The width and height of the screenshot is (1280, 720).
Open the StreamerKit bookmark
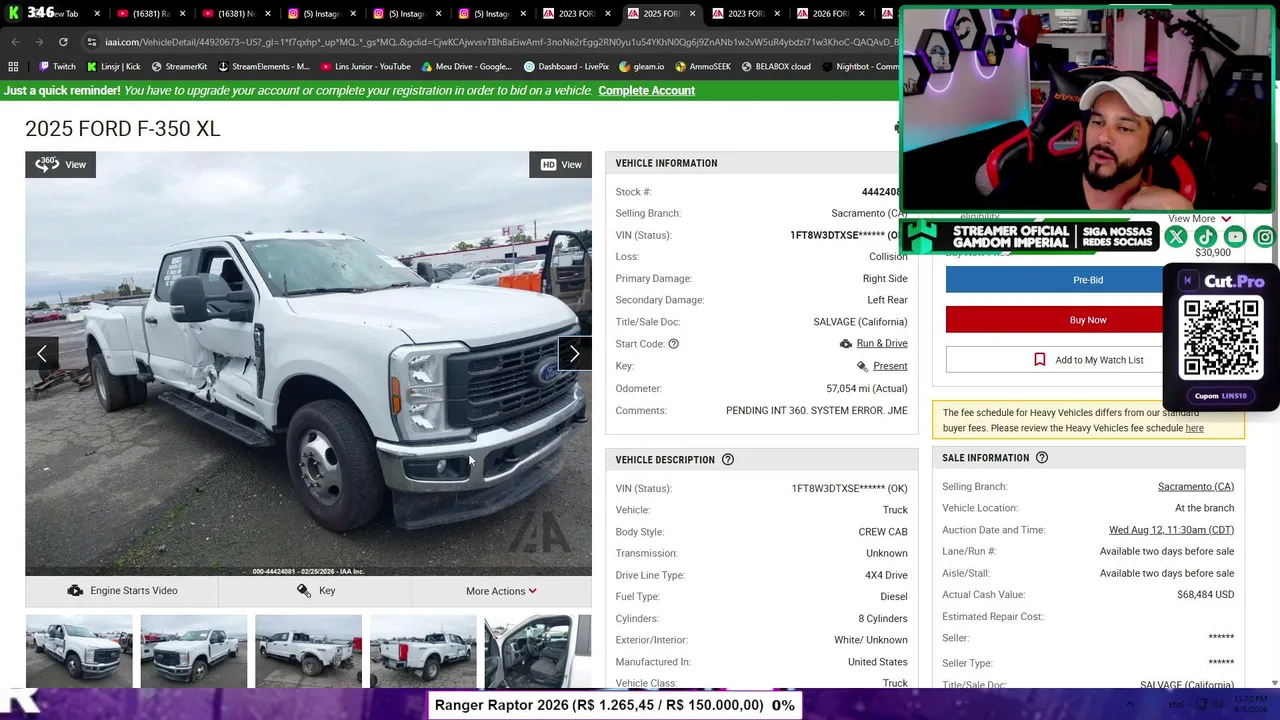pos(179,67)
